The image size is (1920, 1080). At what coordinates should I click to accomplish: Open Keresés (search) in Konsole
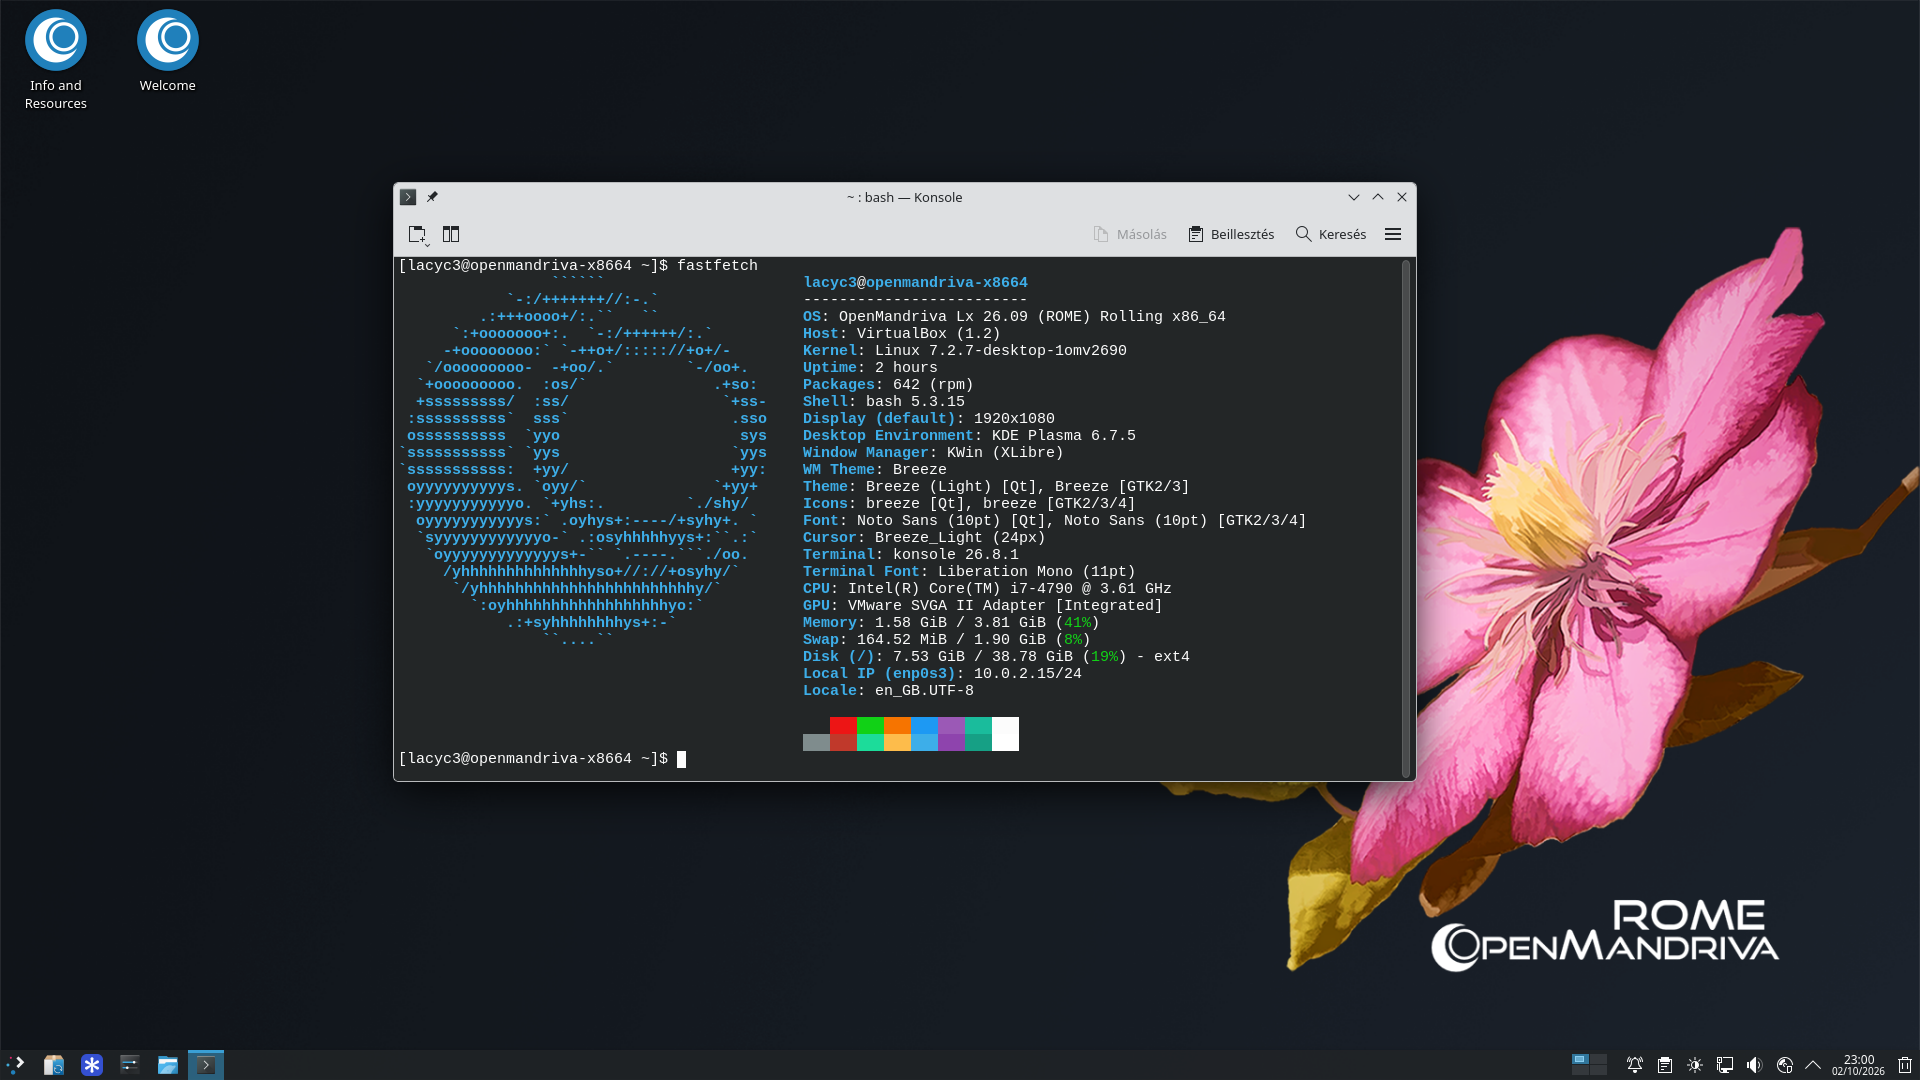[x=1331, y=234]
